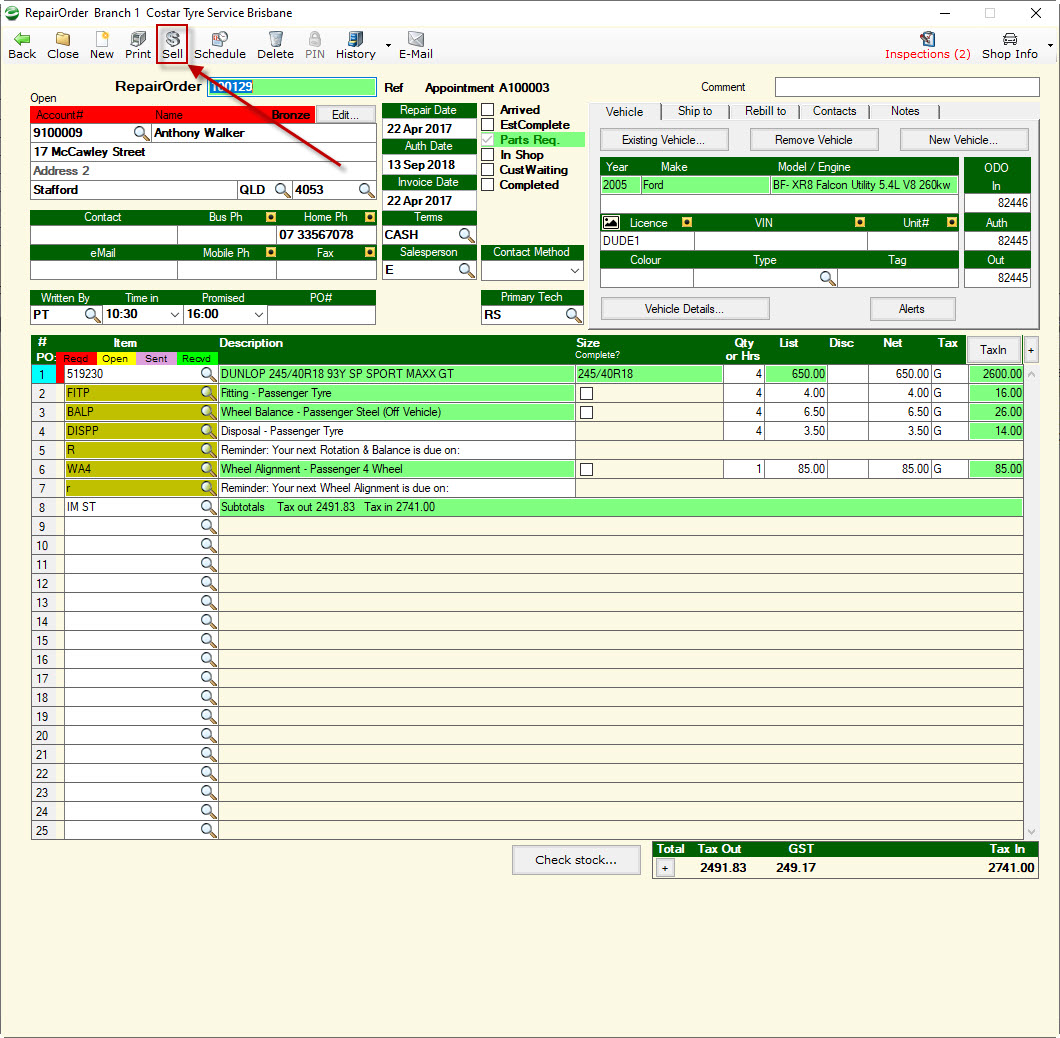Click the Sell toolbar icon
This screenshot has width=1060, height=1038.
pyautogui.click(x=172, y=45)
